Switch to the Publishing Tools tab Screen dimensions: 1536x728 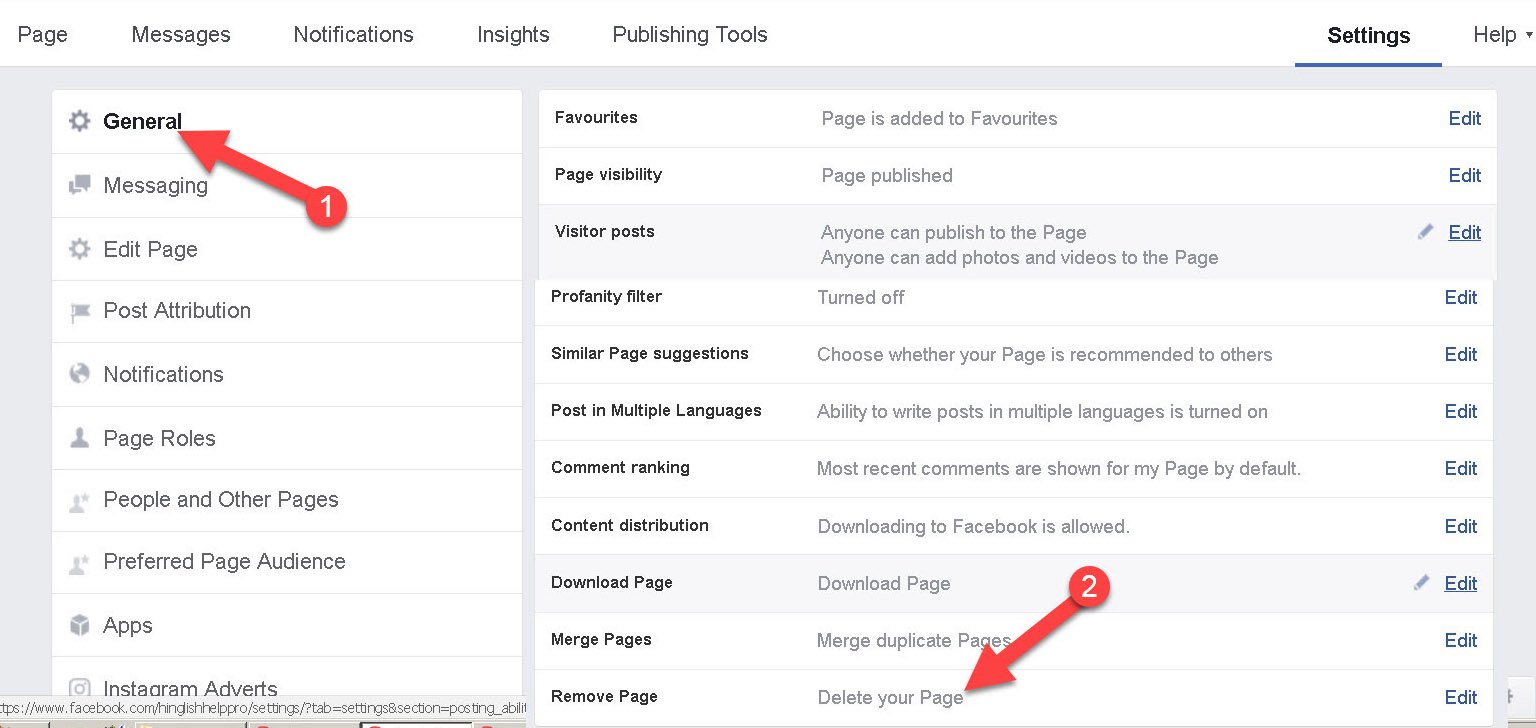point(688,34)
